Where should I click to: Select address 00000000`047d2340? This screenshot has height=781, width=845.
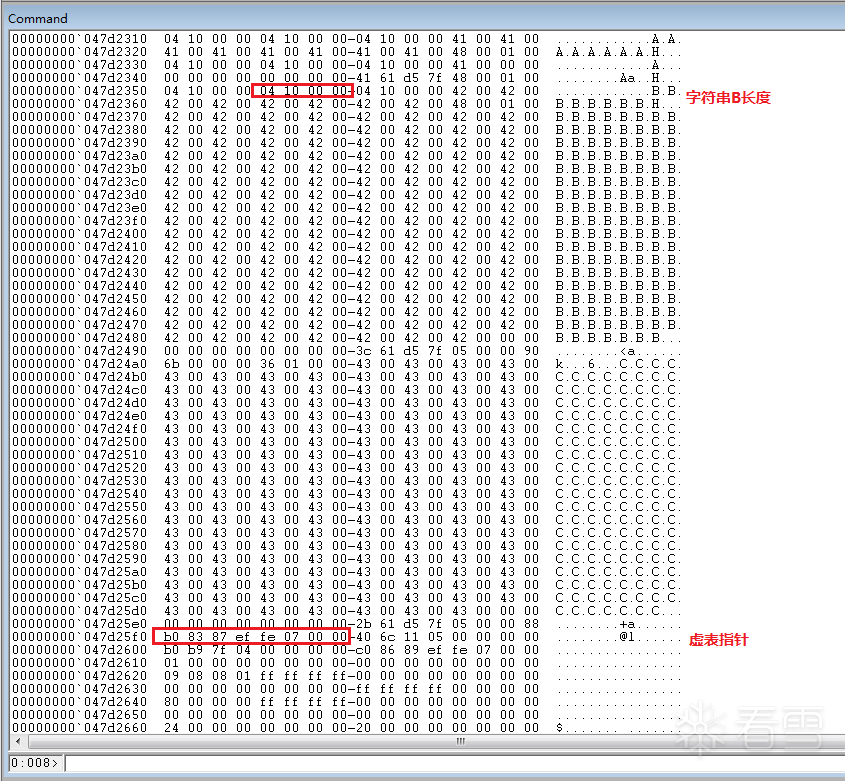pos(79,78)
